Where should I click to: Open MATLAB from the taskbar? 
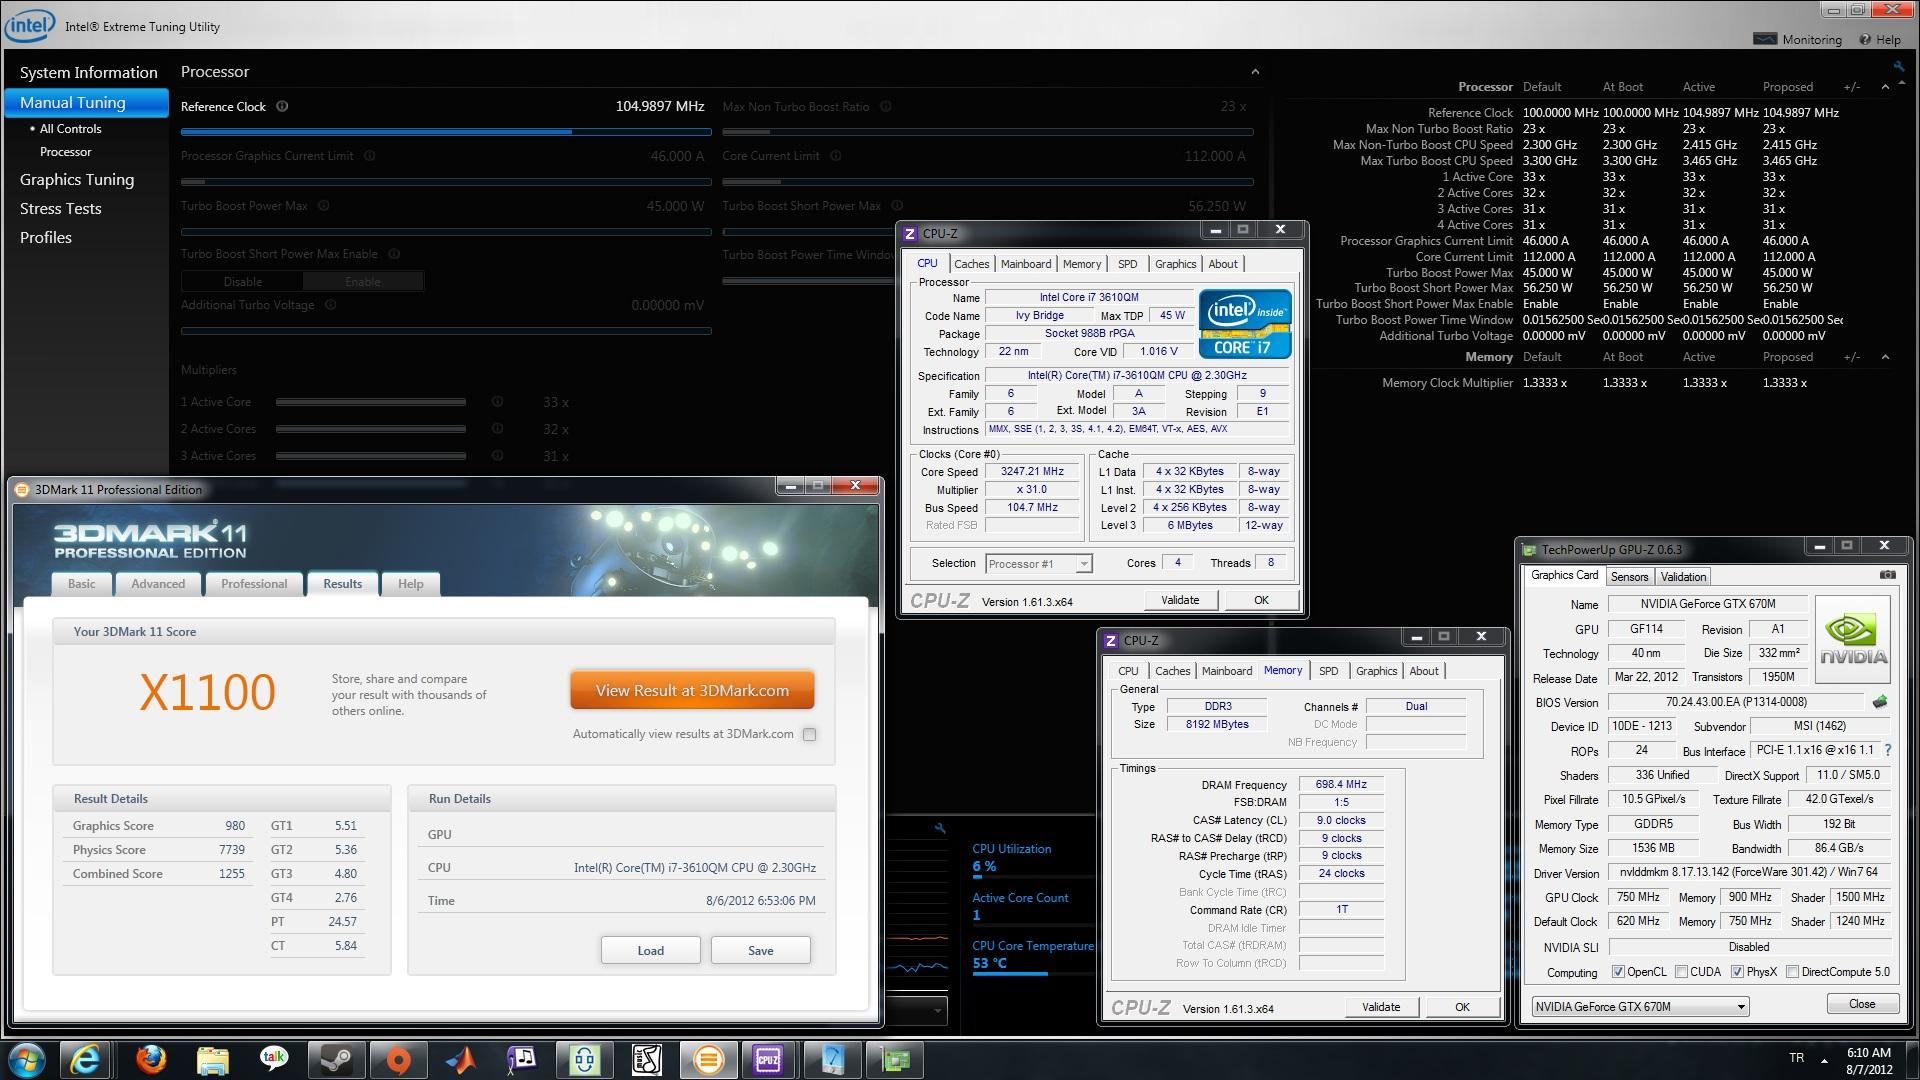[460, 1059]
